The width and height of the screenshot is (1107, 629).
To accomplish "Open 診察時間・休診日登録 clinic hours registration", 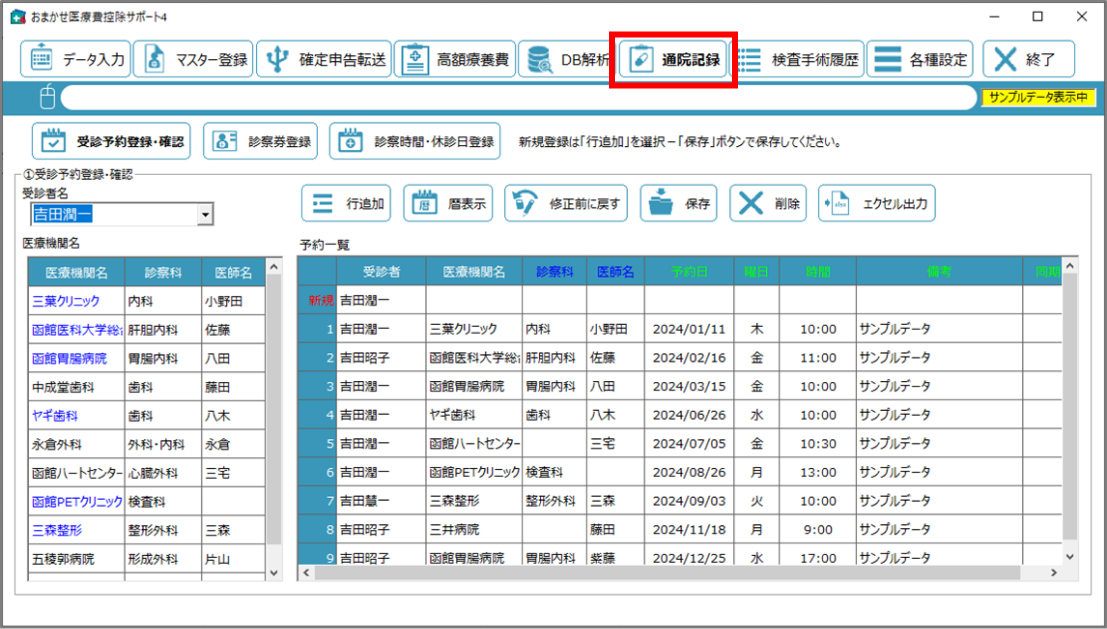I will (x=411, y=140).
